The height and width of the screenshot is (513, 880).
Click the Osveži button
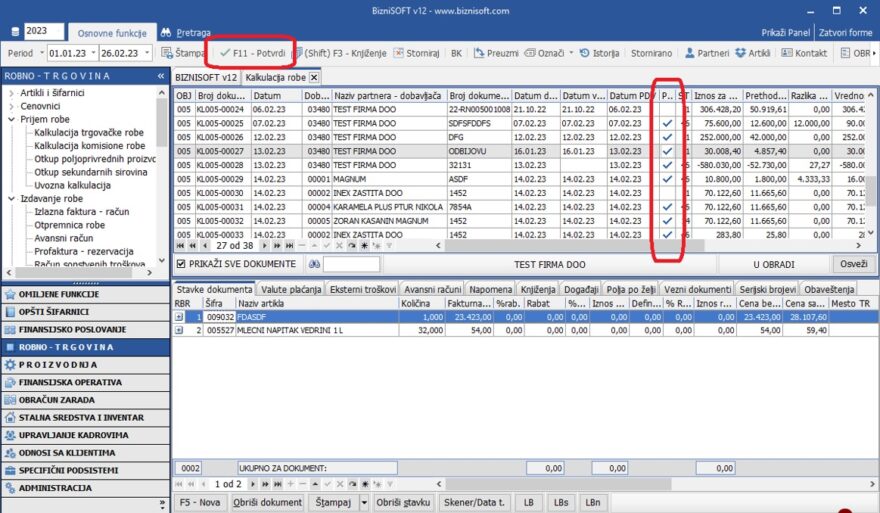[853, 264]
